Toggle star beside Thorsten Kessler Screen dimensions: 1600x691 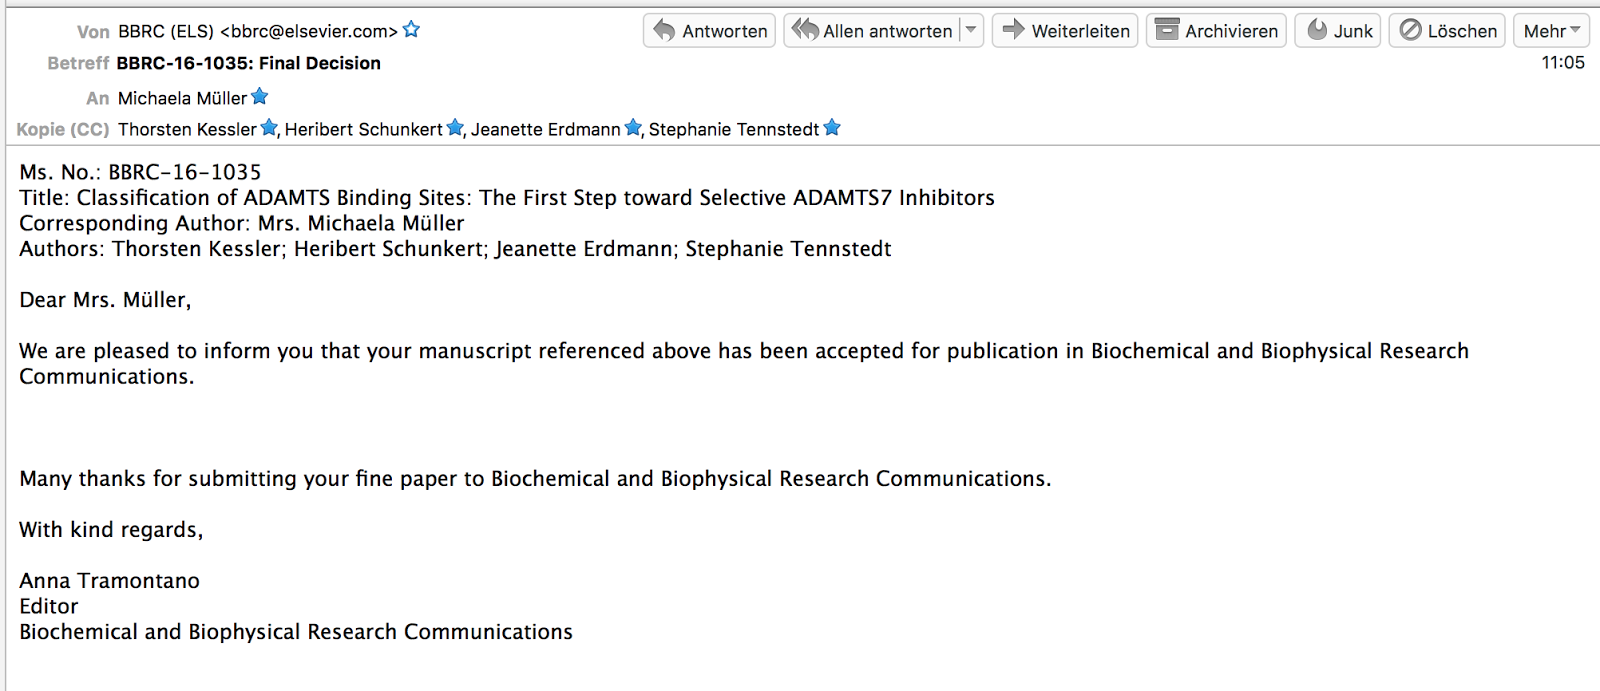click(x=269, y=128)
